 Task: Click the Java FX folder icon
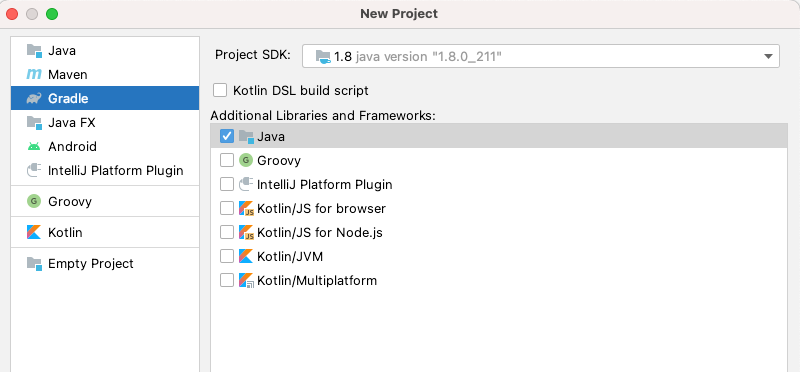34,122
